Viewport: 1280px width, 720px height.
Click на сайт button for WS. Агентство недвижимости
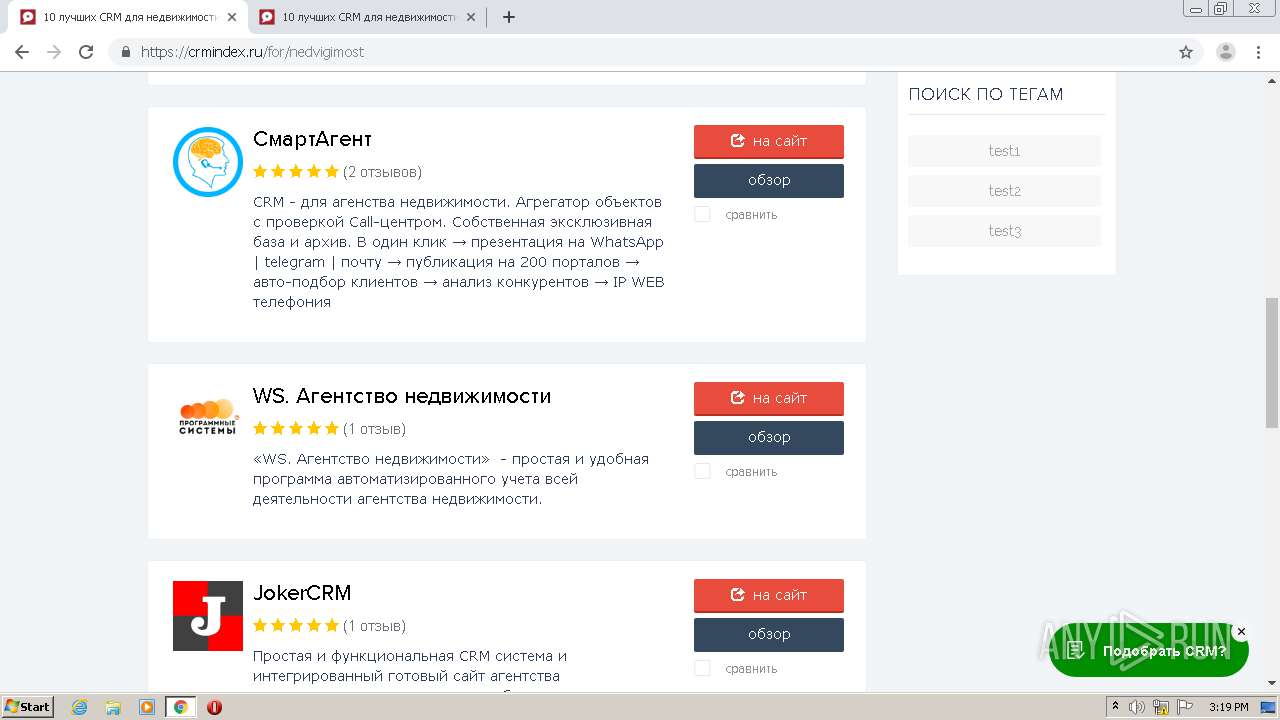(x=769, y=398)
